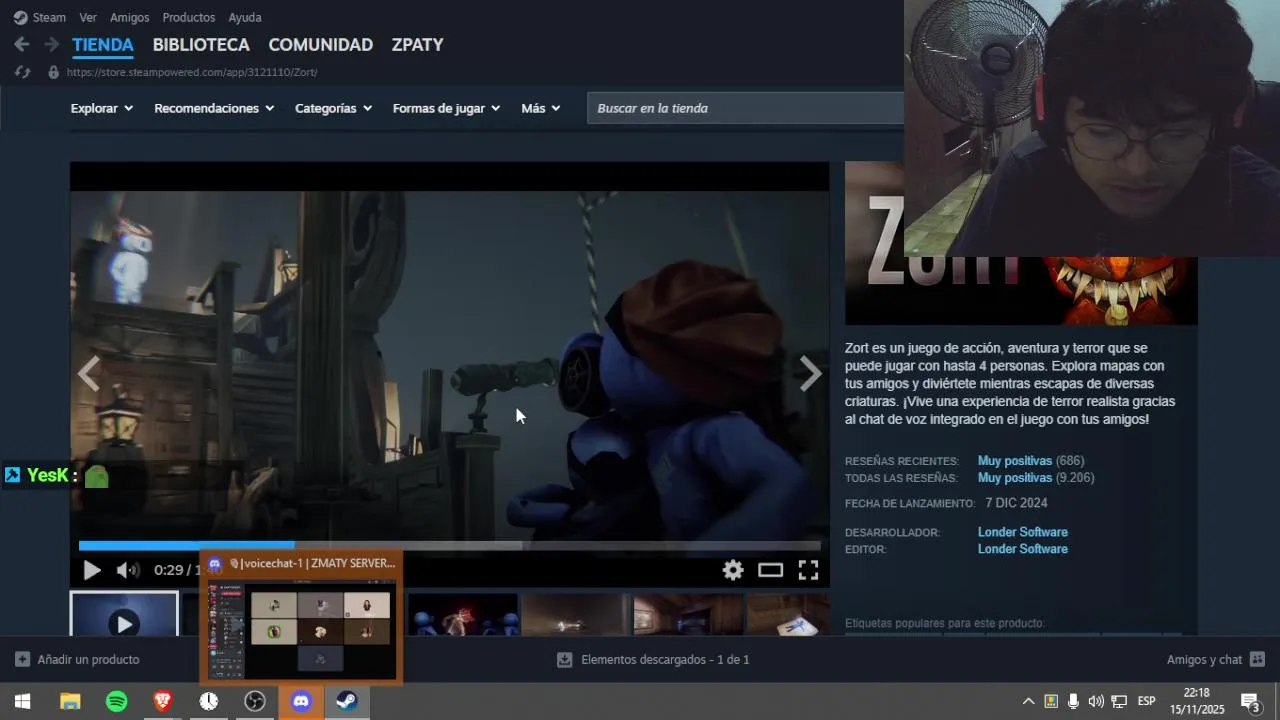Viewport: 1280px width, 720px height.
Task: Open File Explorer from the taskbar
Action: coord(70,701)
